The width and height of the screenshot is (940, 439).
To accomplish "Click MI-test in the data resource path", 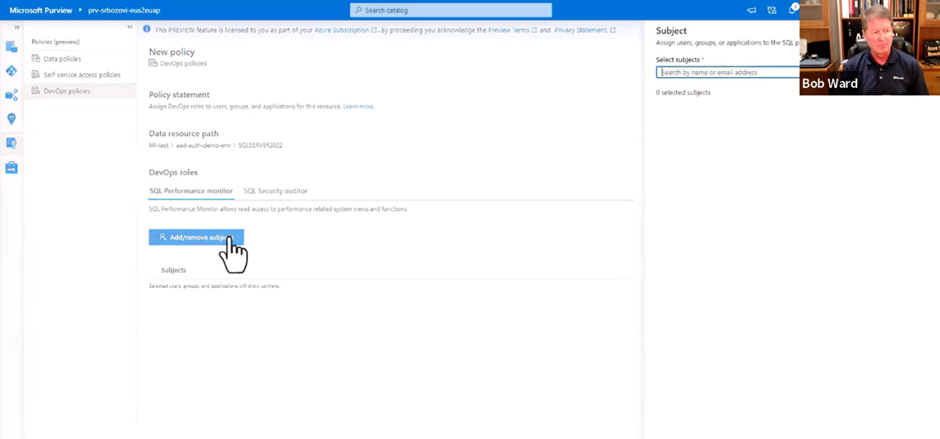I will [x=159, y=146].
